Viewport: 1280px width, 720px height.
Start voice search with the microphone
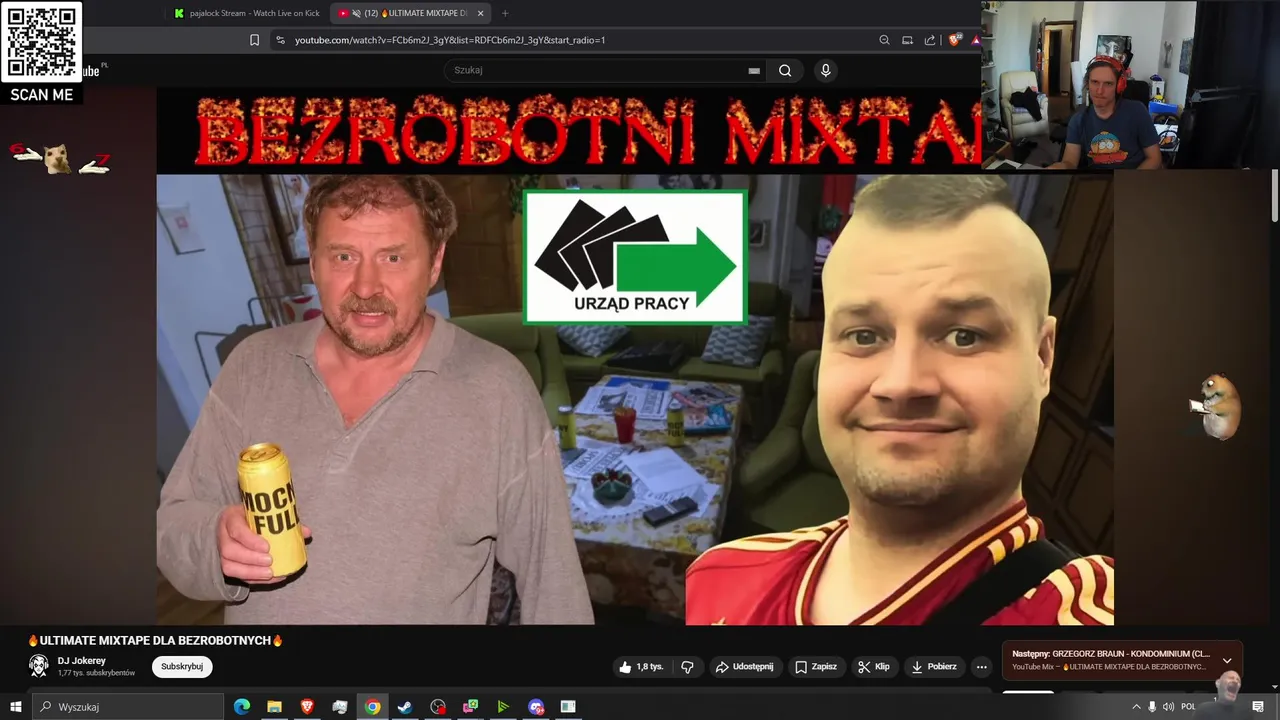(825, 70)
